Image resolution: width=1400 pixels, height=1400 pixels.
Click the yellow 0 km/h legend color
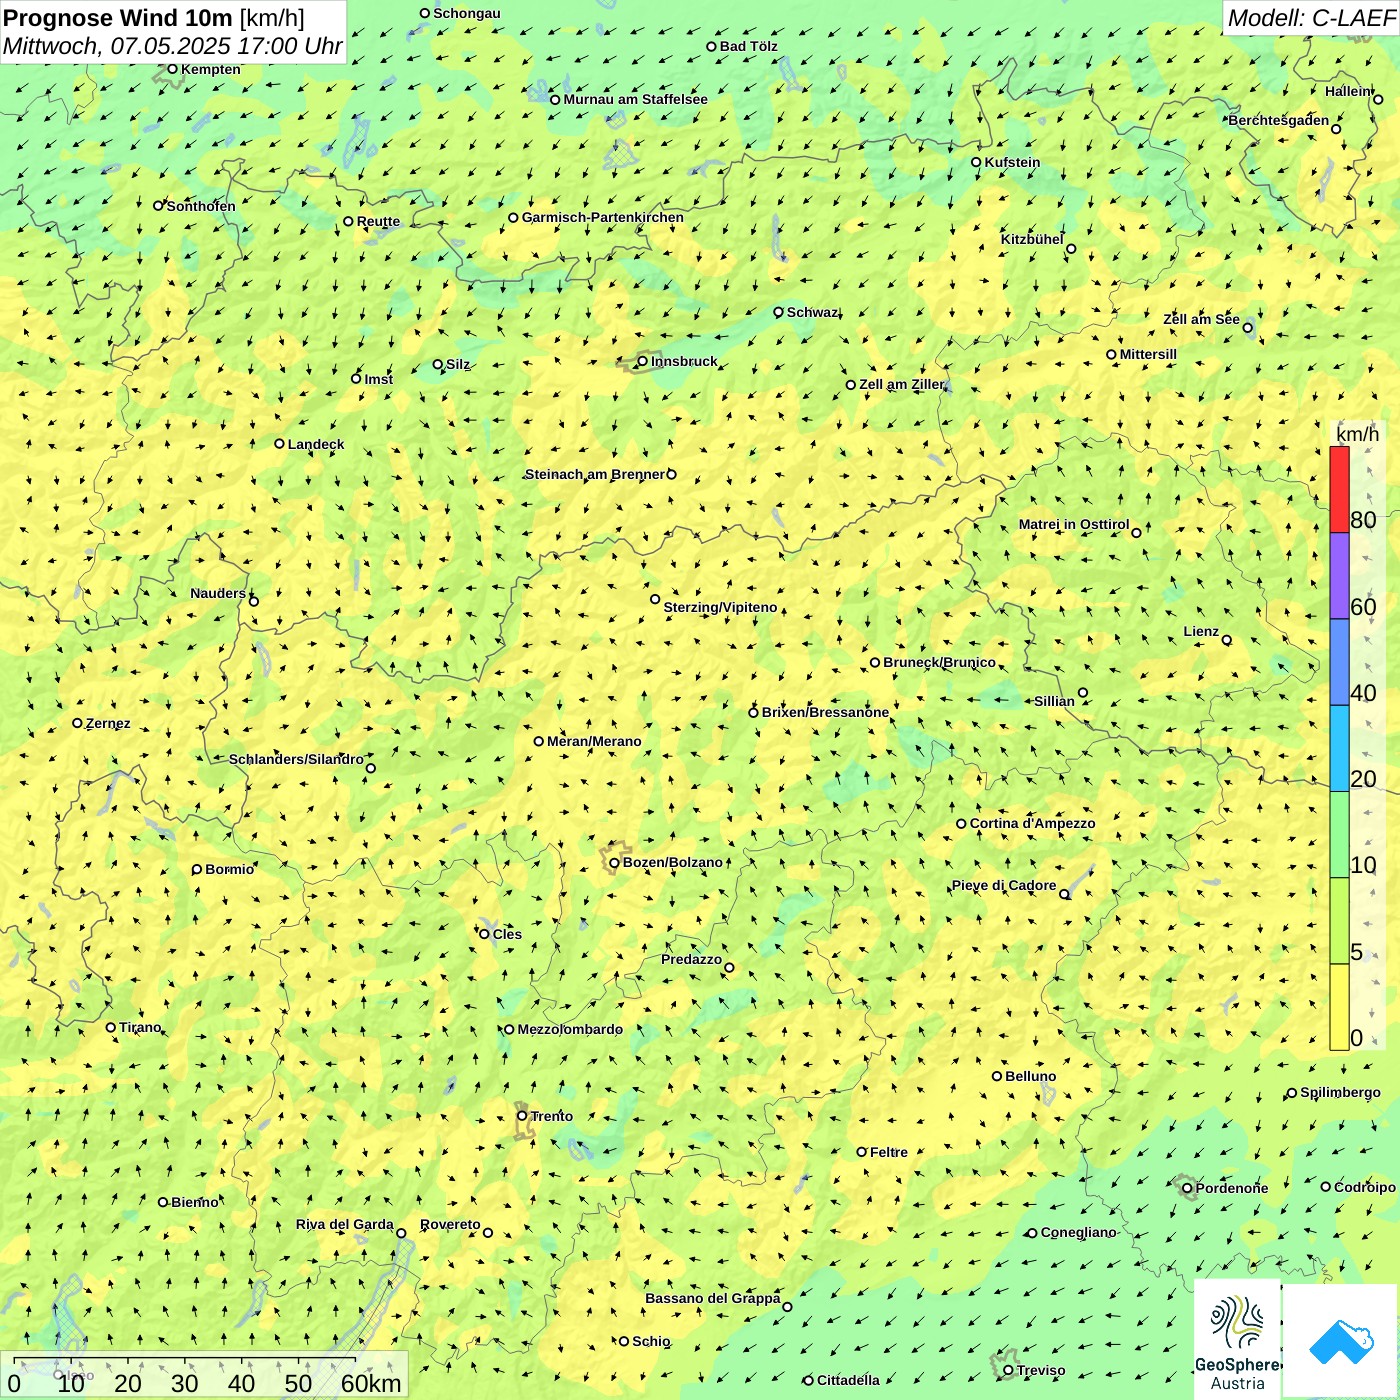pyautogui.click(x=1339, y=1007)
